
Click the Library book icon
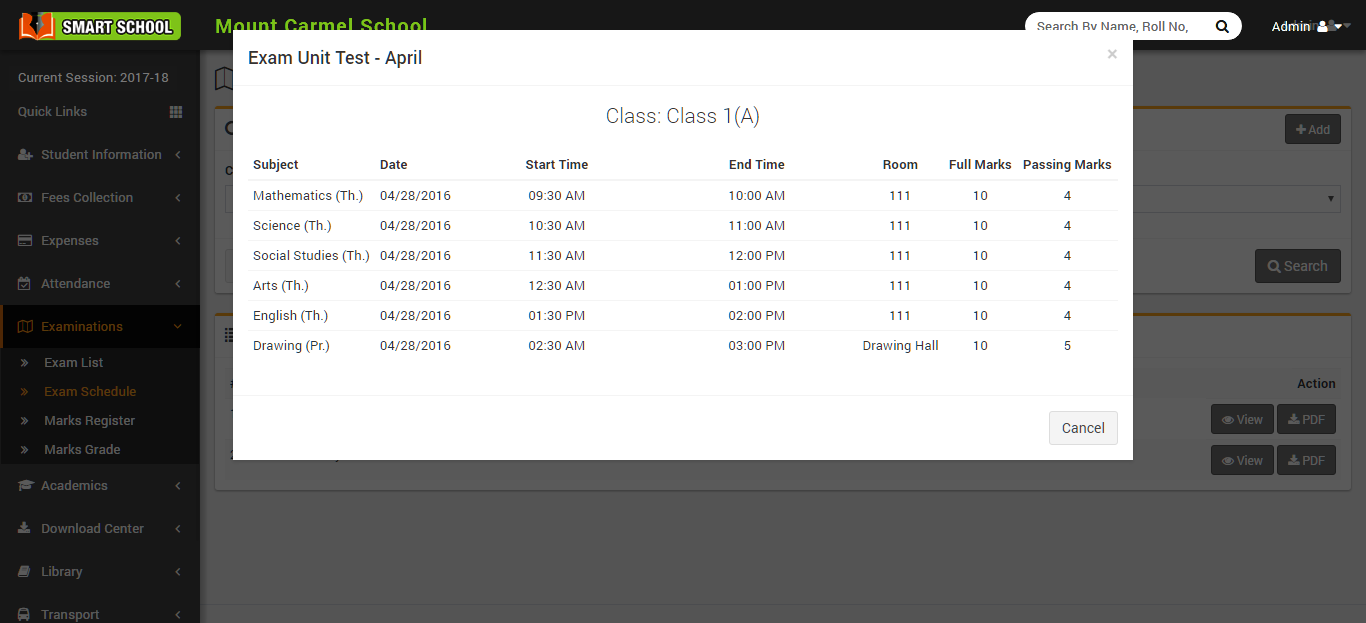pyautogui.click(x=25, y=572)
